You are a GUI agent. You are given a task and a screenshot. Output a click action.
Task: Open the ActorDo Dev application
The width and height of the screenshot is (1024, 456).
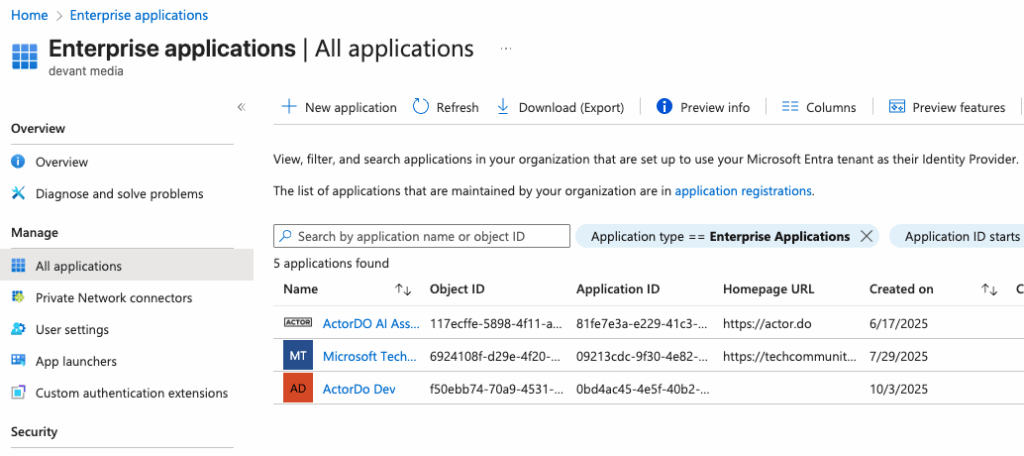358,388
